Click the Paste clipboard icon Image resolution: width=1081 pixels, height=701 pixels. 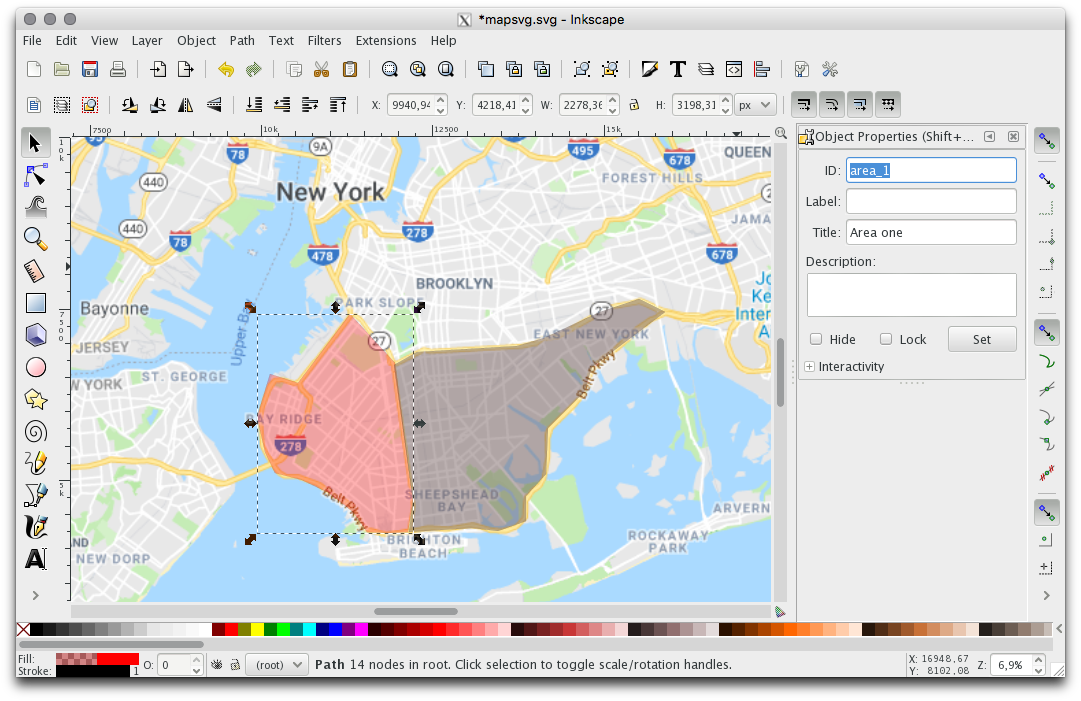(x=350, y=69)
